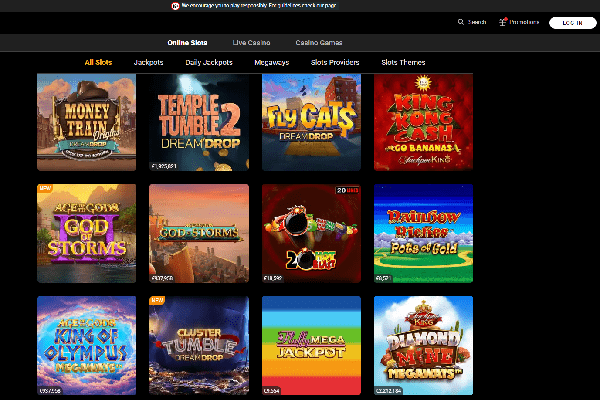This screenshot has width=600, height=400.
Task: Click the search magnifier icon
Action: click(x=461, y=22)
